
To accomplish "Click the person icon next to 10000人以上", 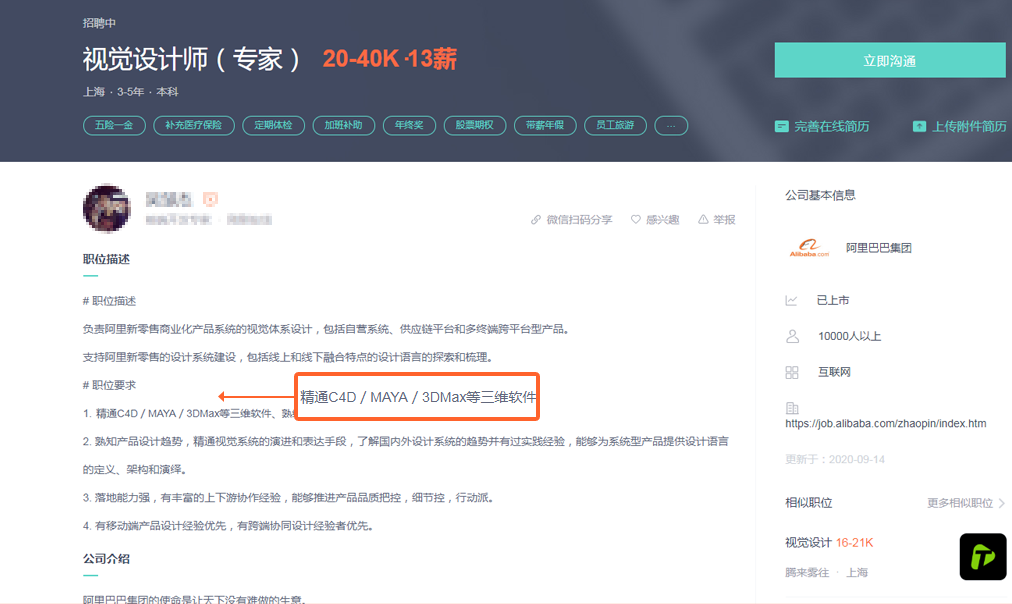I will click(792, 336).
